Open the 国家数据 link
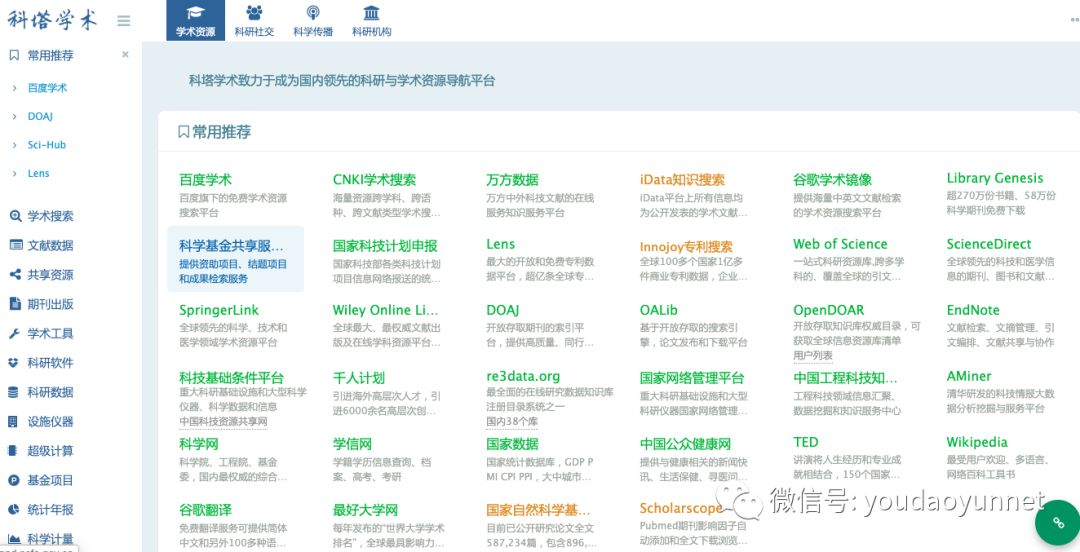This screenshot has width=1080, height=552. tap(512, 444)
